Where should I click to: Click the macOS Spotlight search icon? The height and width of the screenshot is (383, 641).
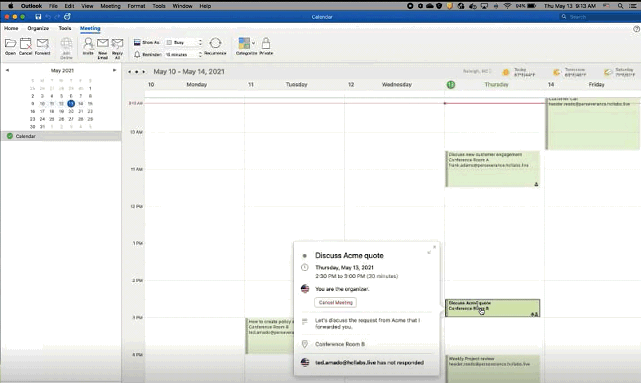[620, 6]
